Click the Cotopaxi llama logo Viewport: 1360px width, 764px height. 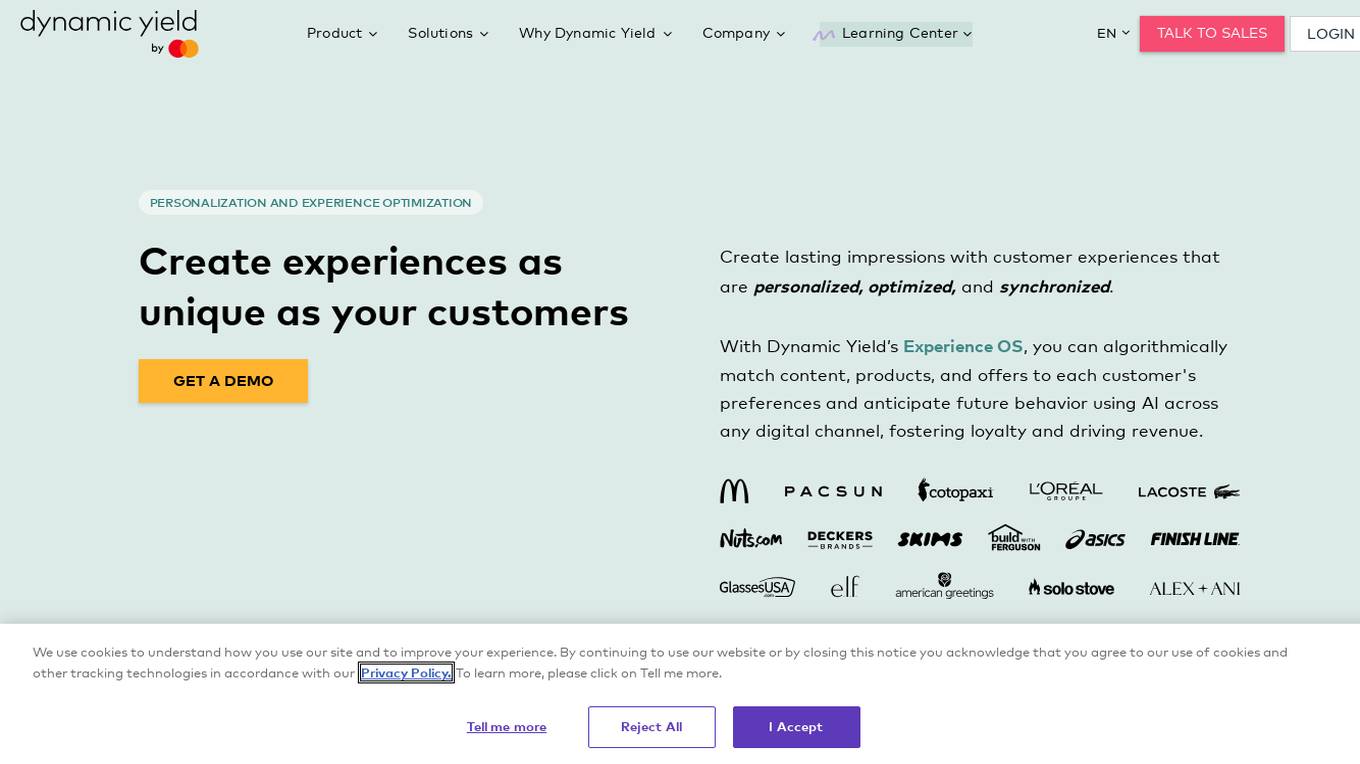(955, 490)
